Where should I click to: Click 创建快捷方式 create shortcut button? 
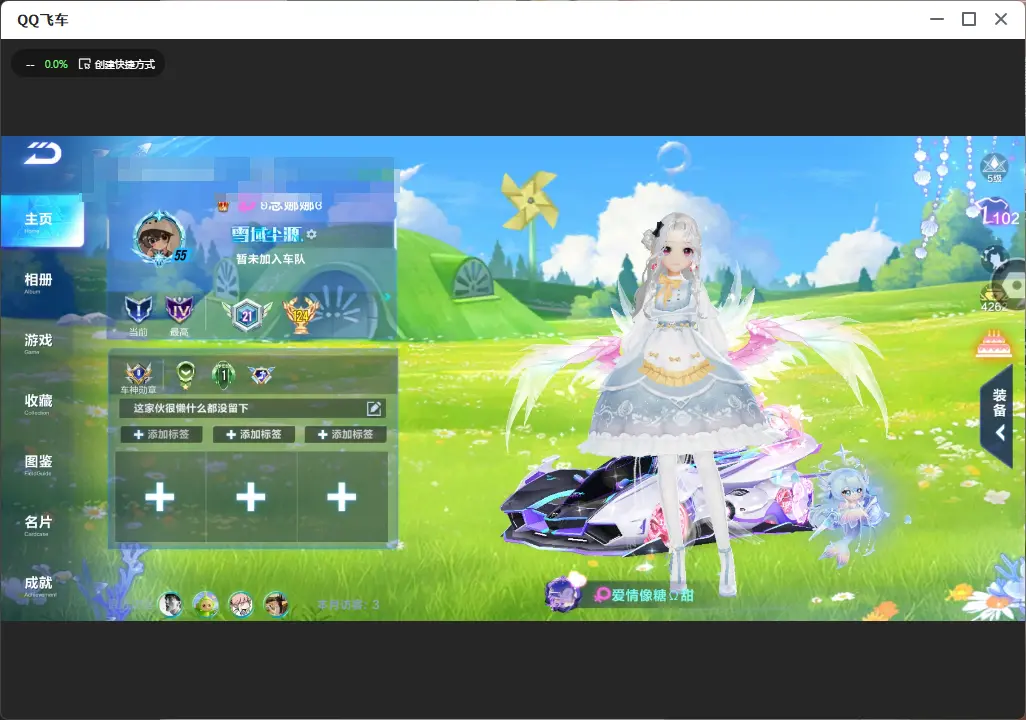click(117, 64)
